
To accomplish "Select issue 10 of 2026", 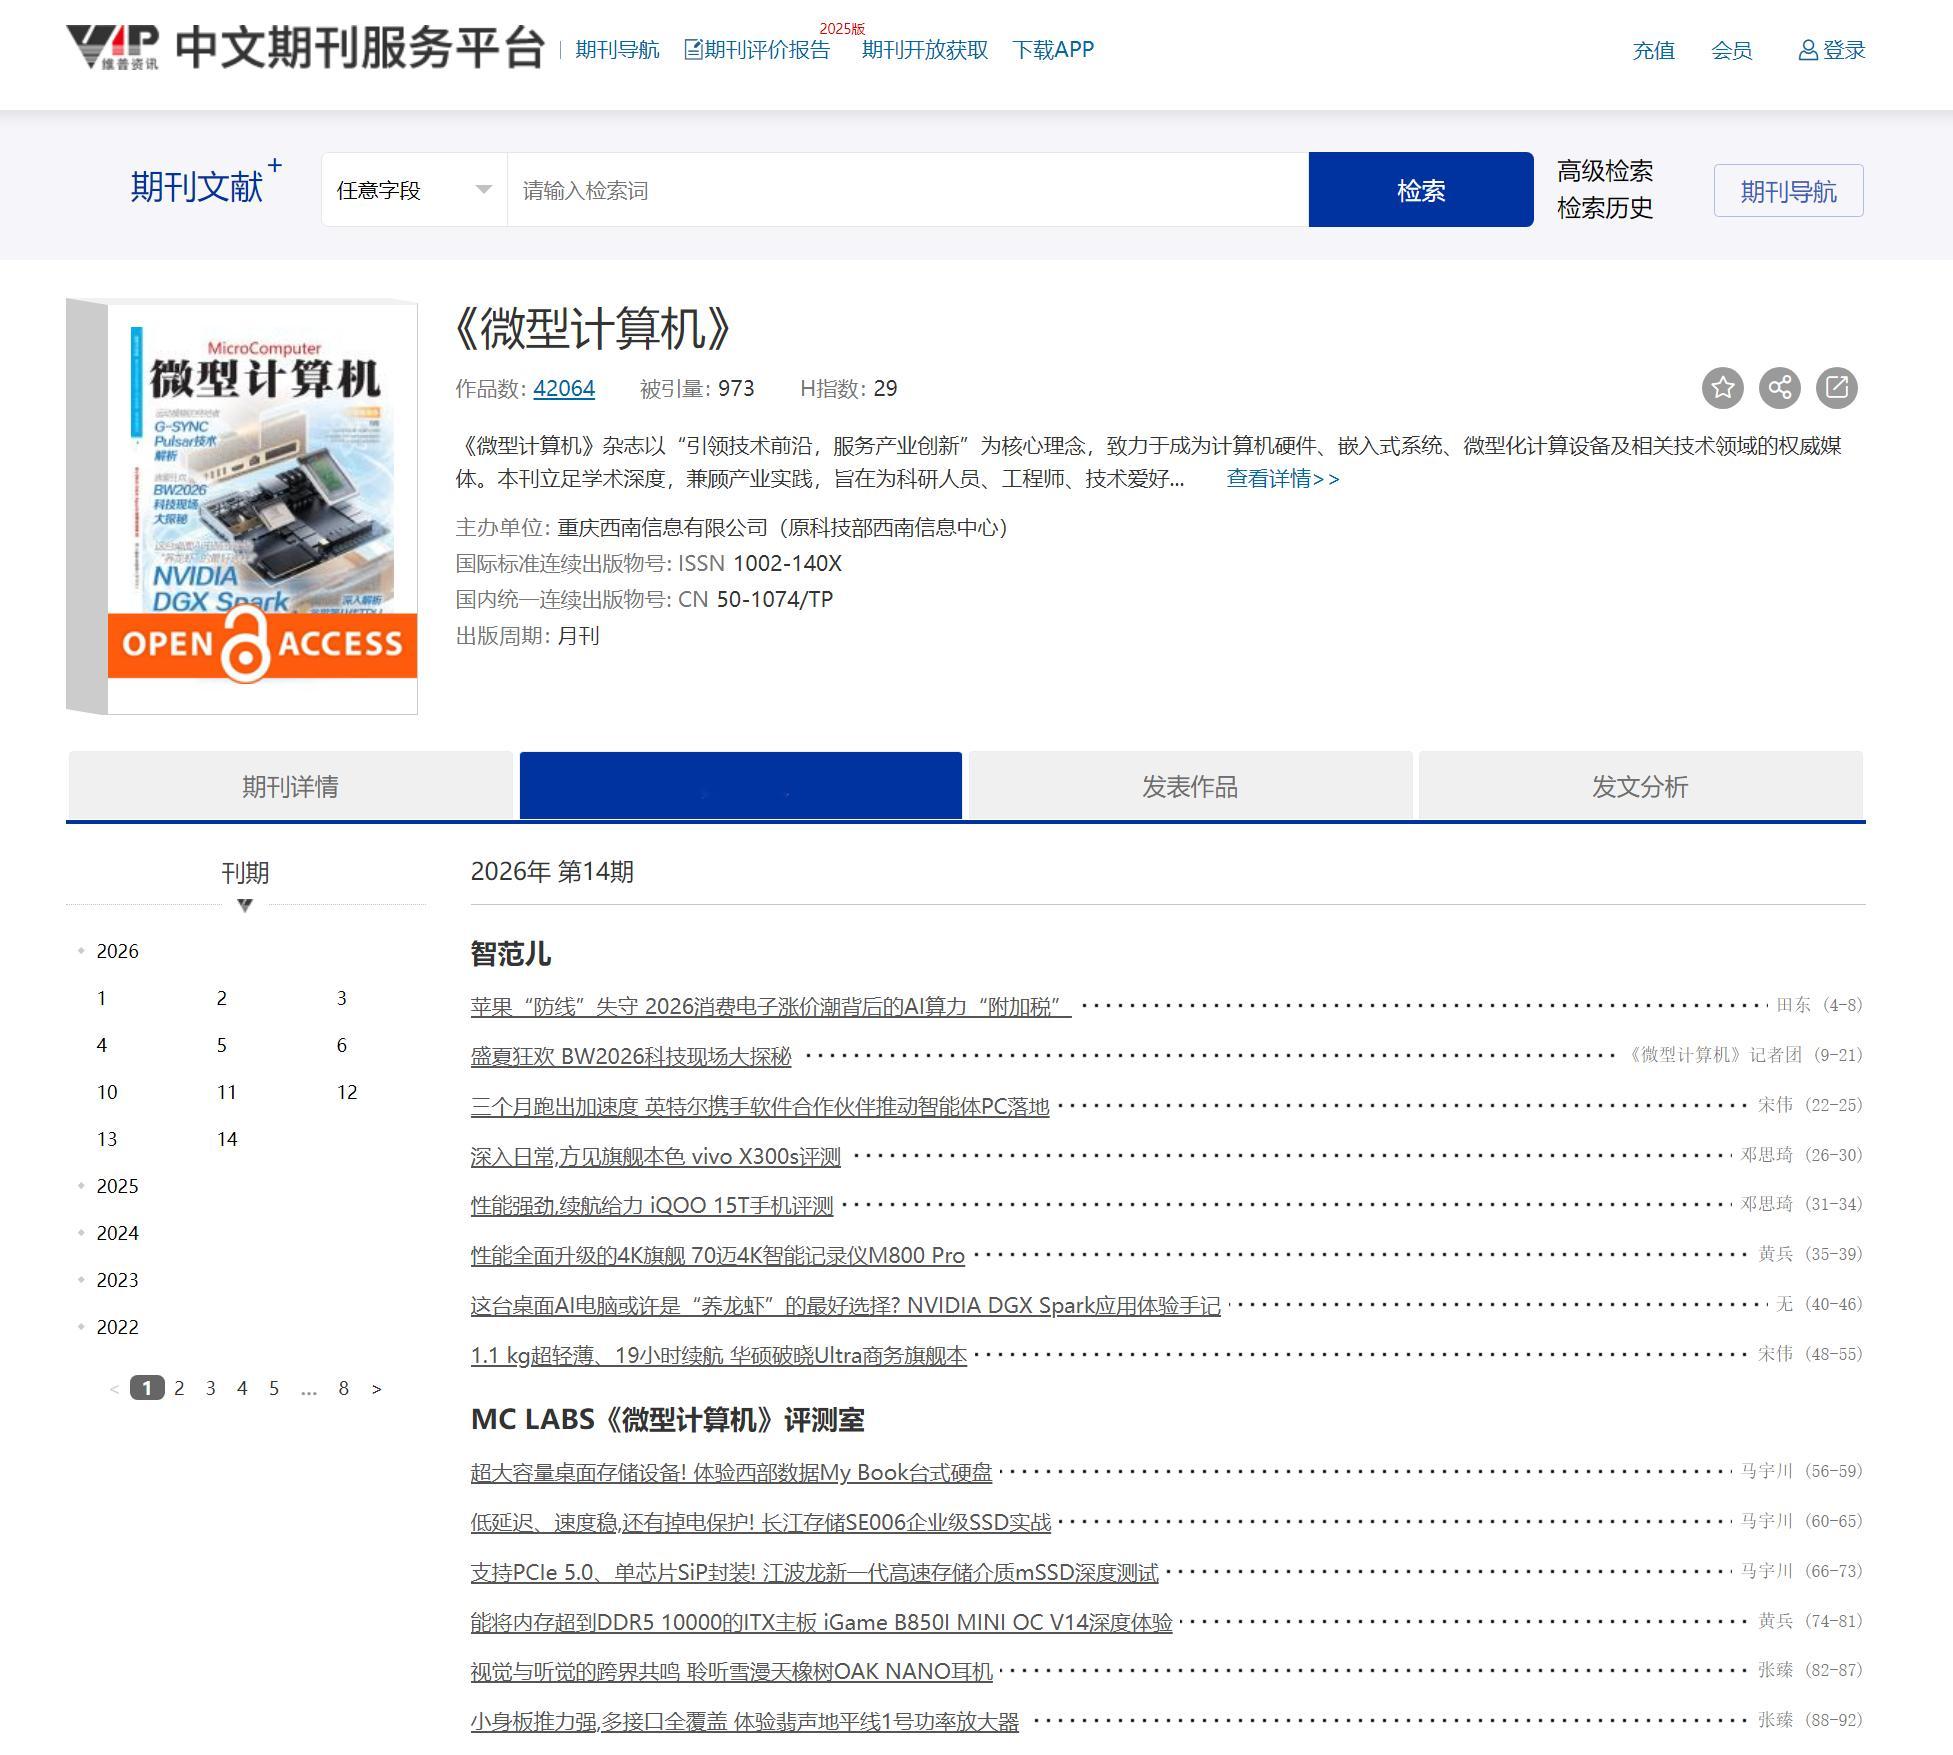I will (x=107, y=1092).
